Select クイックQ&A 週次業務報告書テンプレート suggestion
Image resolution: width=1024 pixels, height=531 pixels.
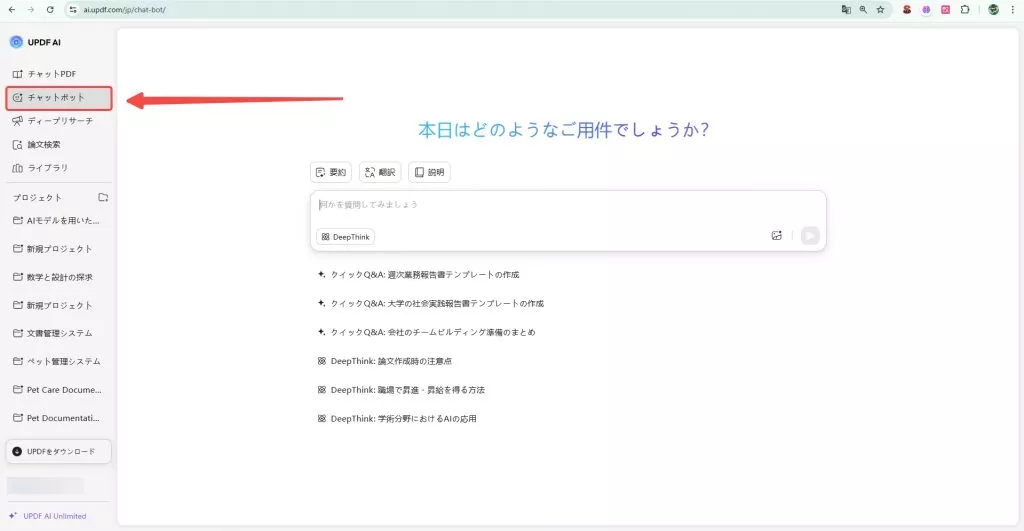[x=418, y=275]
